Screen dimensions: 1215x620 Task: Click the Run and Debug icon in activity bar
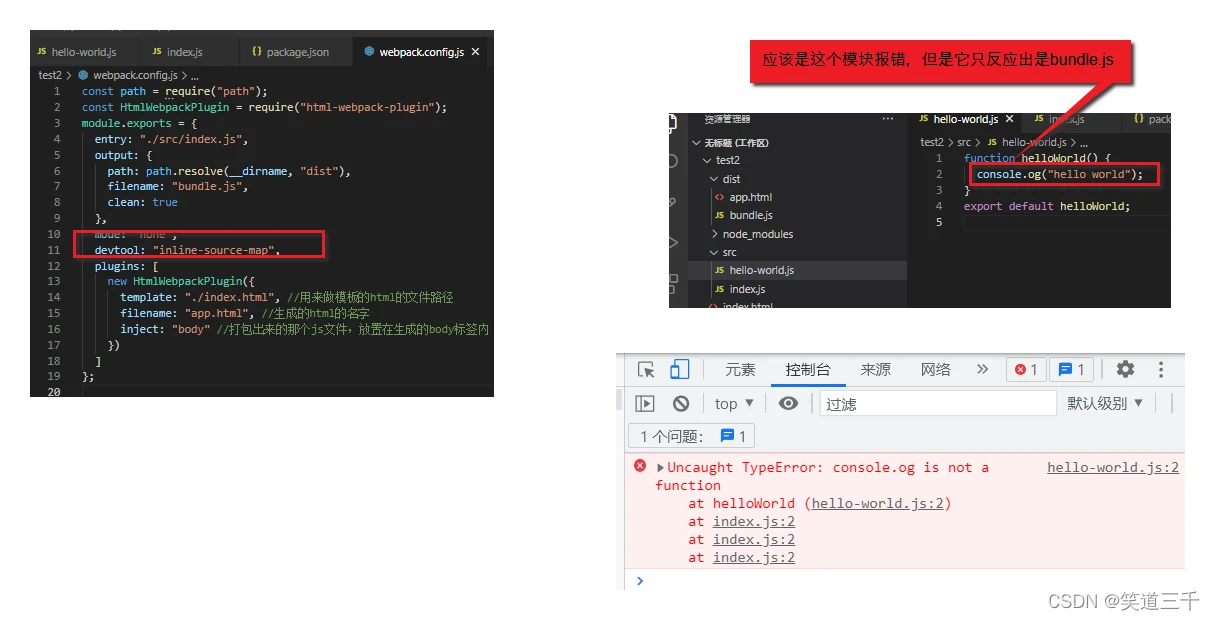(673, 242)
